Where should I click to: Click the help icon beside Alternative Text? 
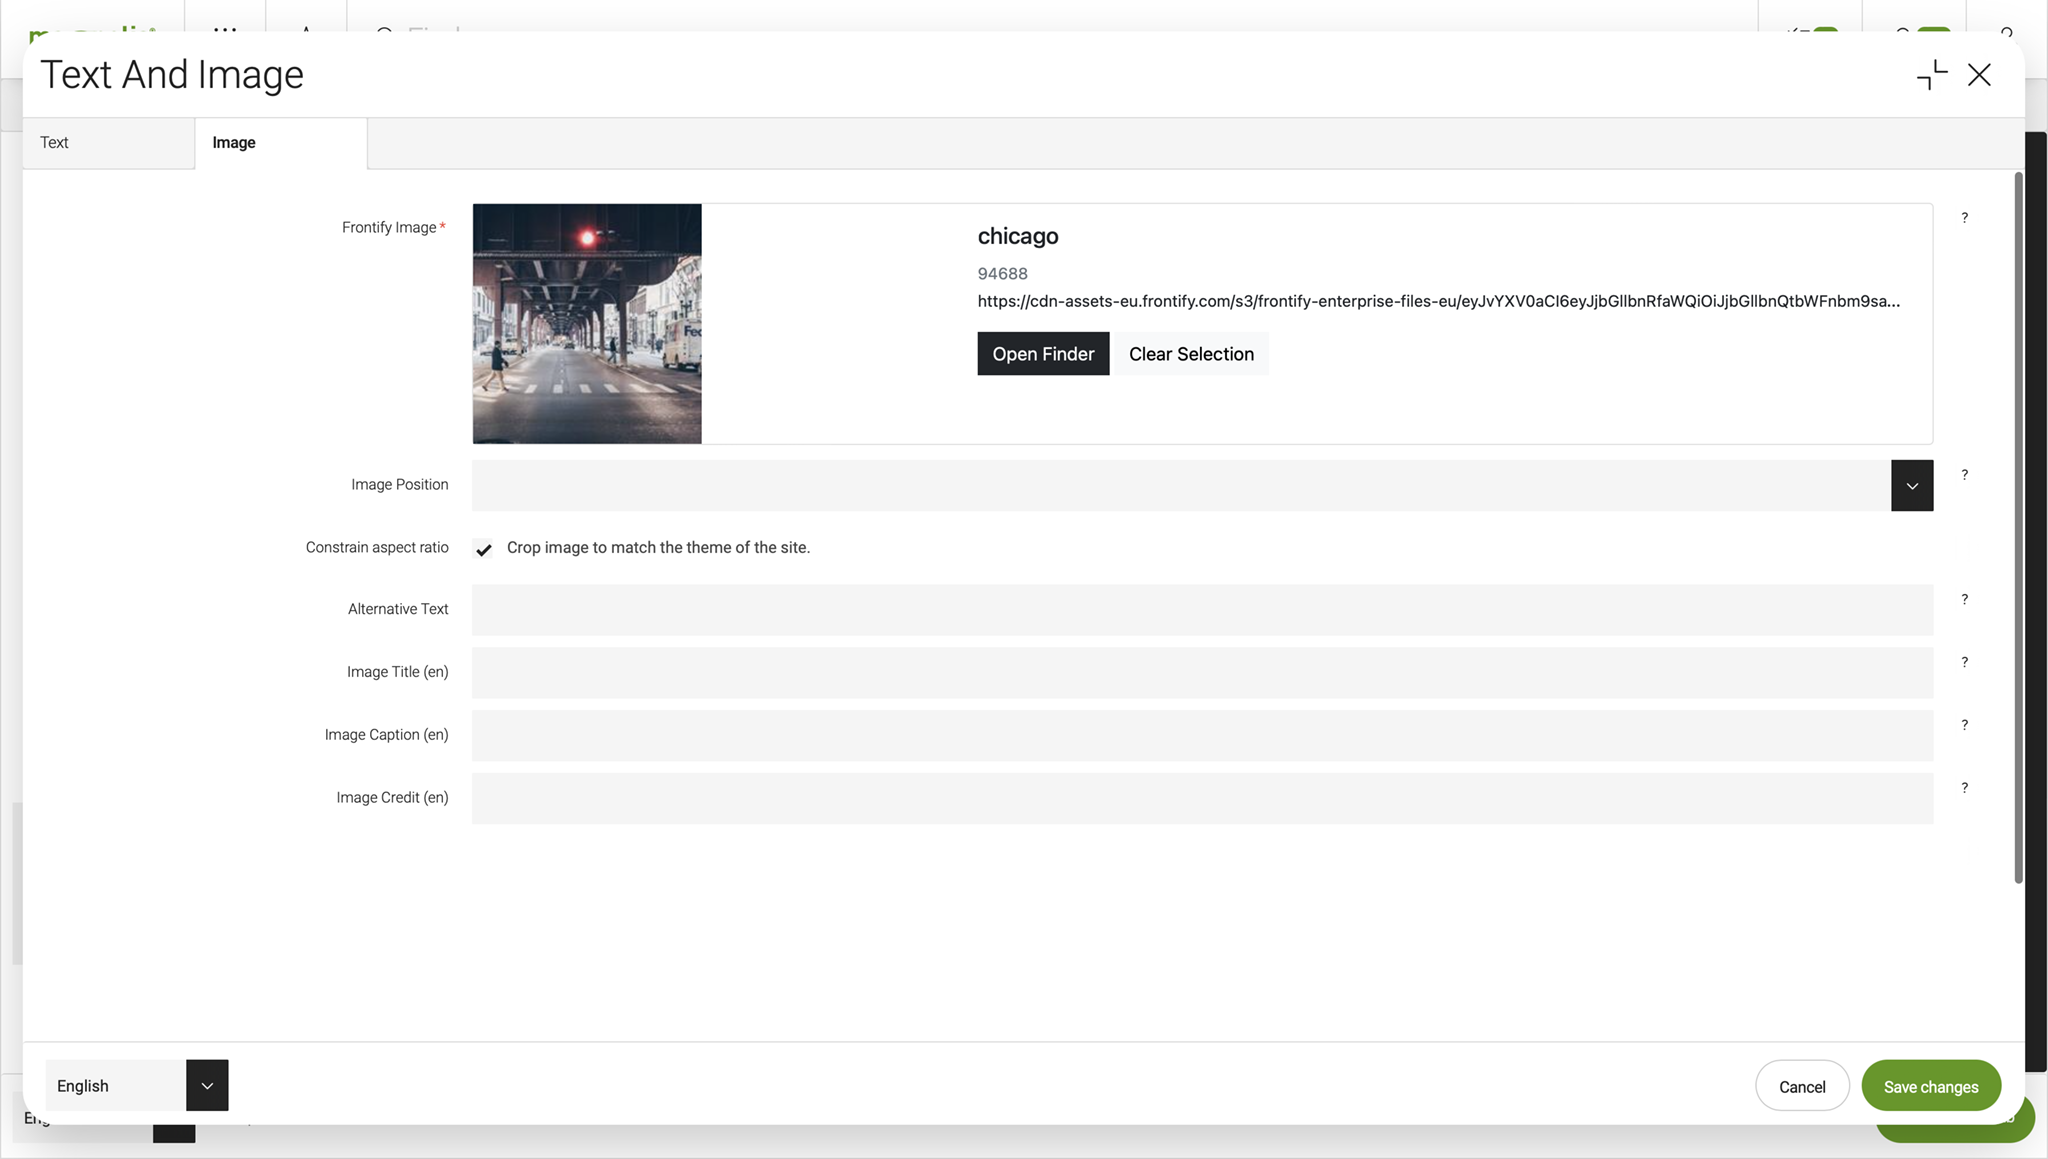pyautogui.click(x=1964, y=599)
